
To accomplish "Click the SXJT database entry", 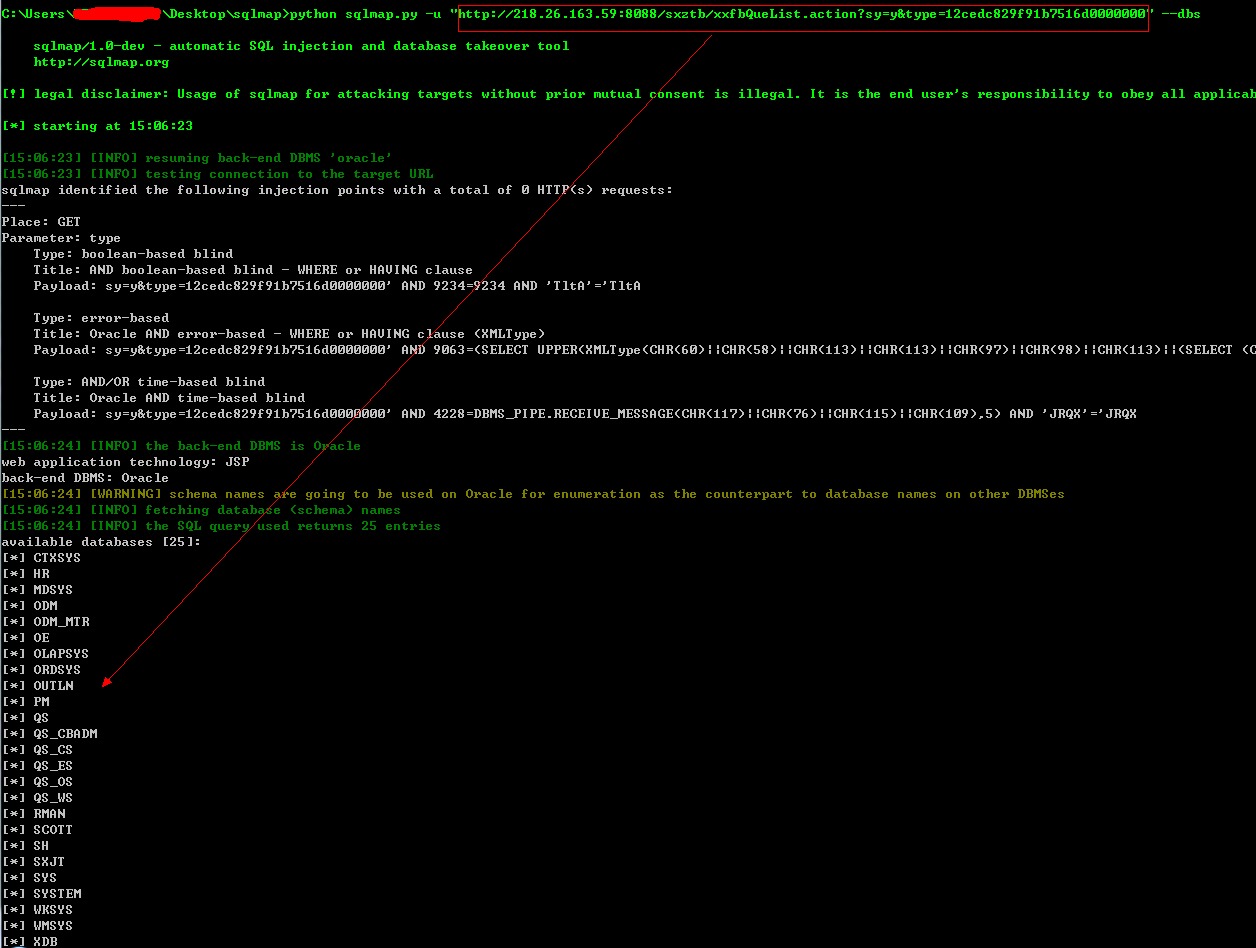I will (33, 862).
